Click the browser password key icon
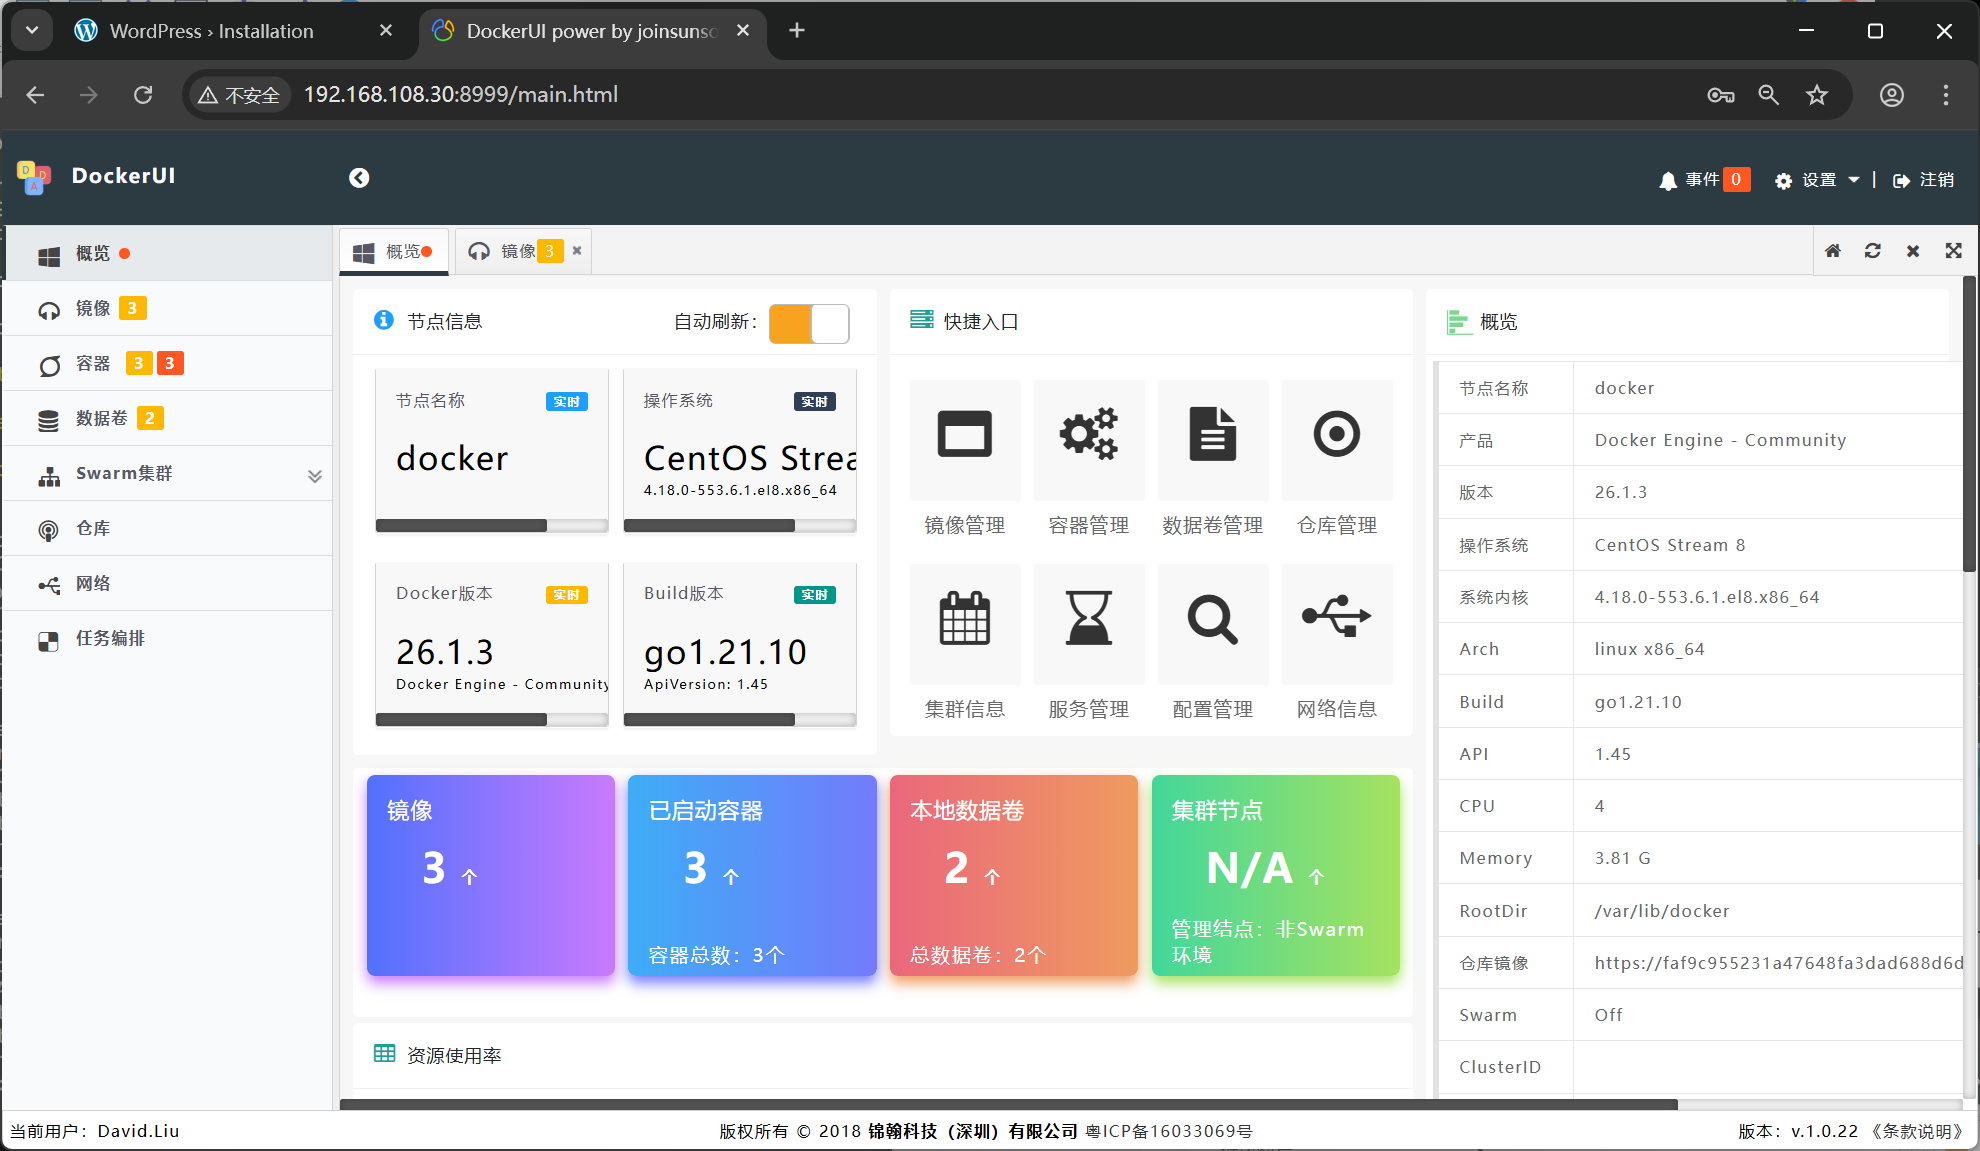Image resolution: width=1980 pixels, height=1151 pixels. pyautogui.click(x=1720, y=95)
